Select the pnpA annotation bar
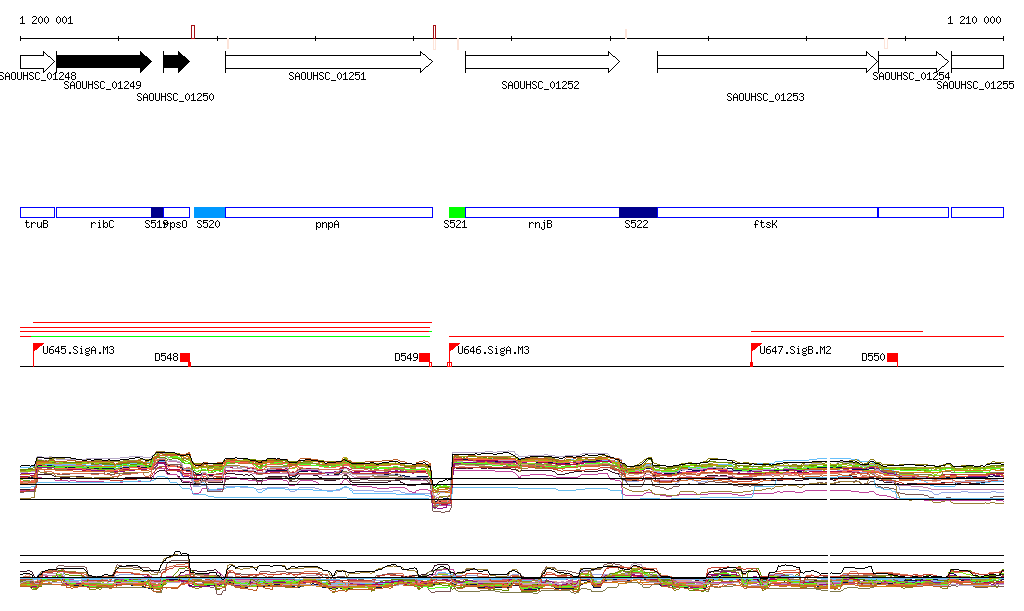Screen dimensions: 1024x611 (x=328, y=212)
